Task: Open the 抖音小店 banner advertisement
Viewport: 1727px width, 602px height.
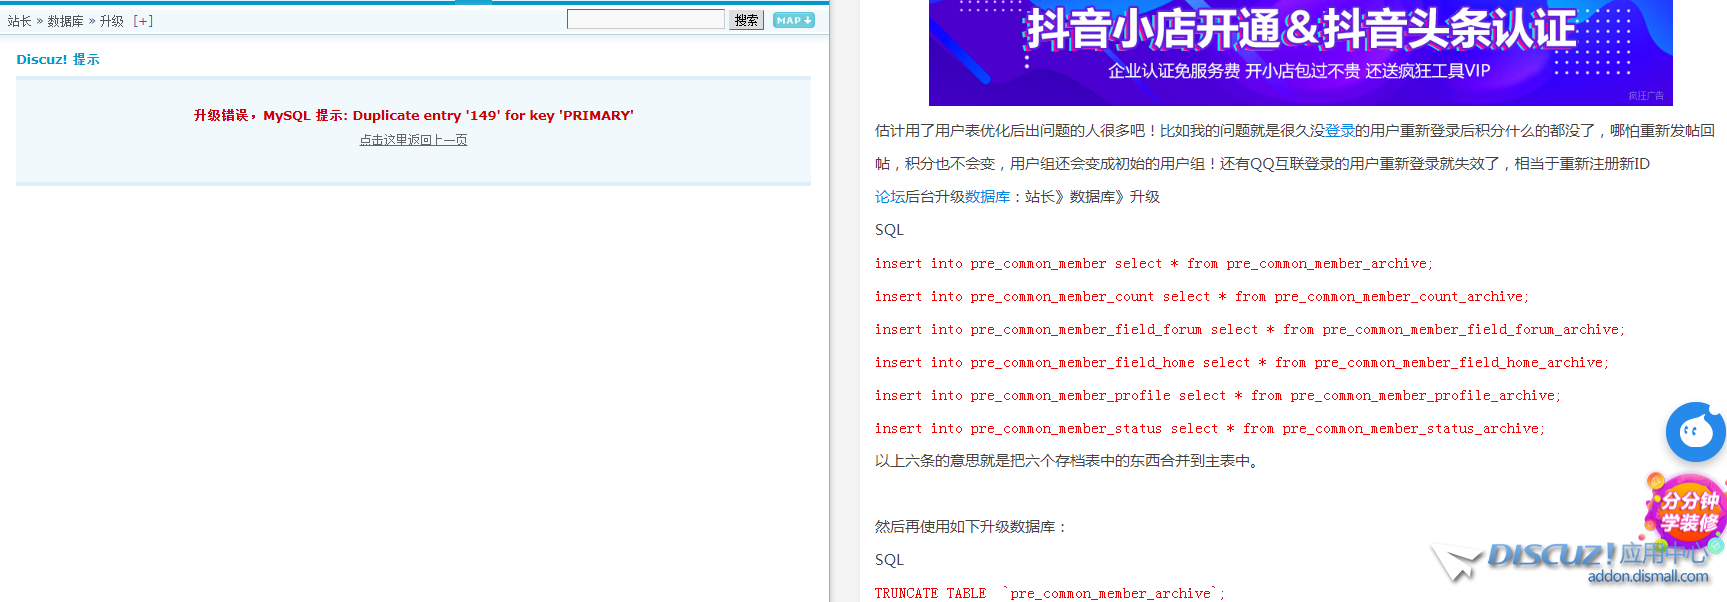Action: pos(1300,52)
